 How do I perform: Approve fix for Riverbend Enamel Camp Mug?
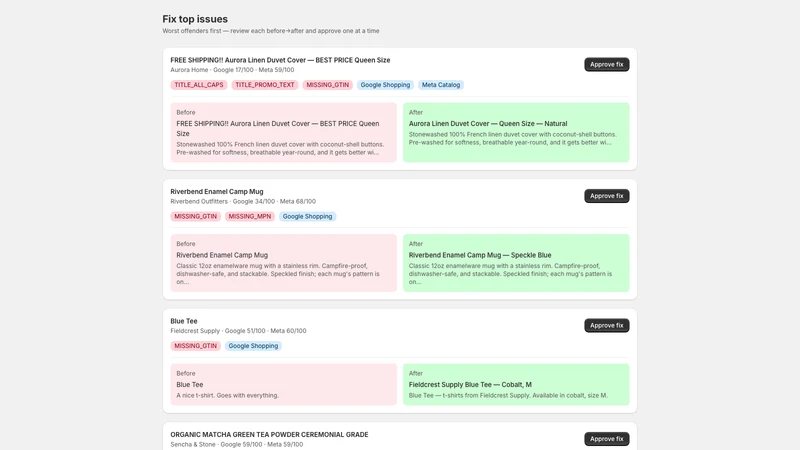[x=607, y=196]
